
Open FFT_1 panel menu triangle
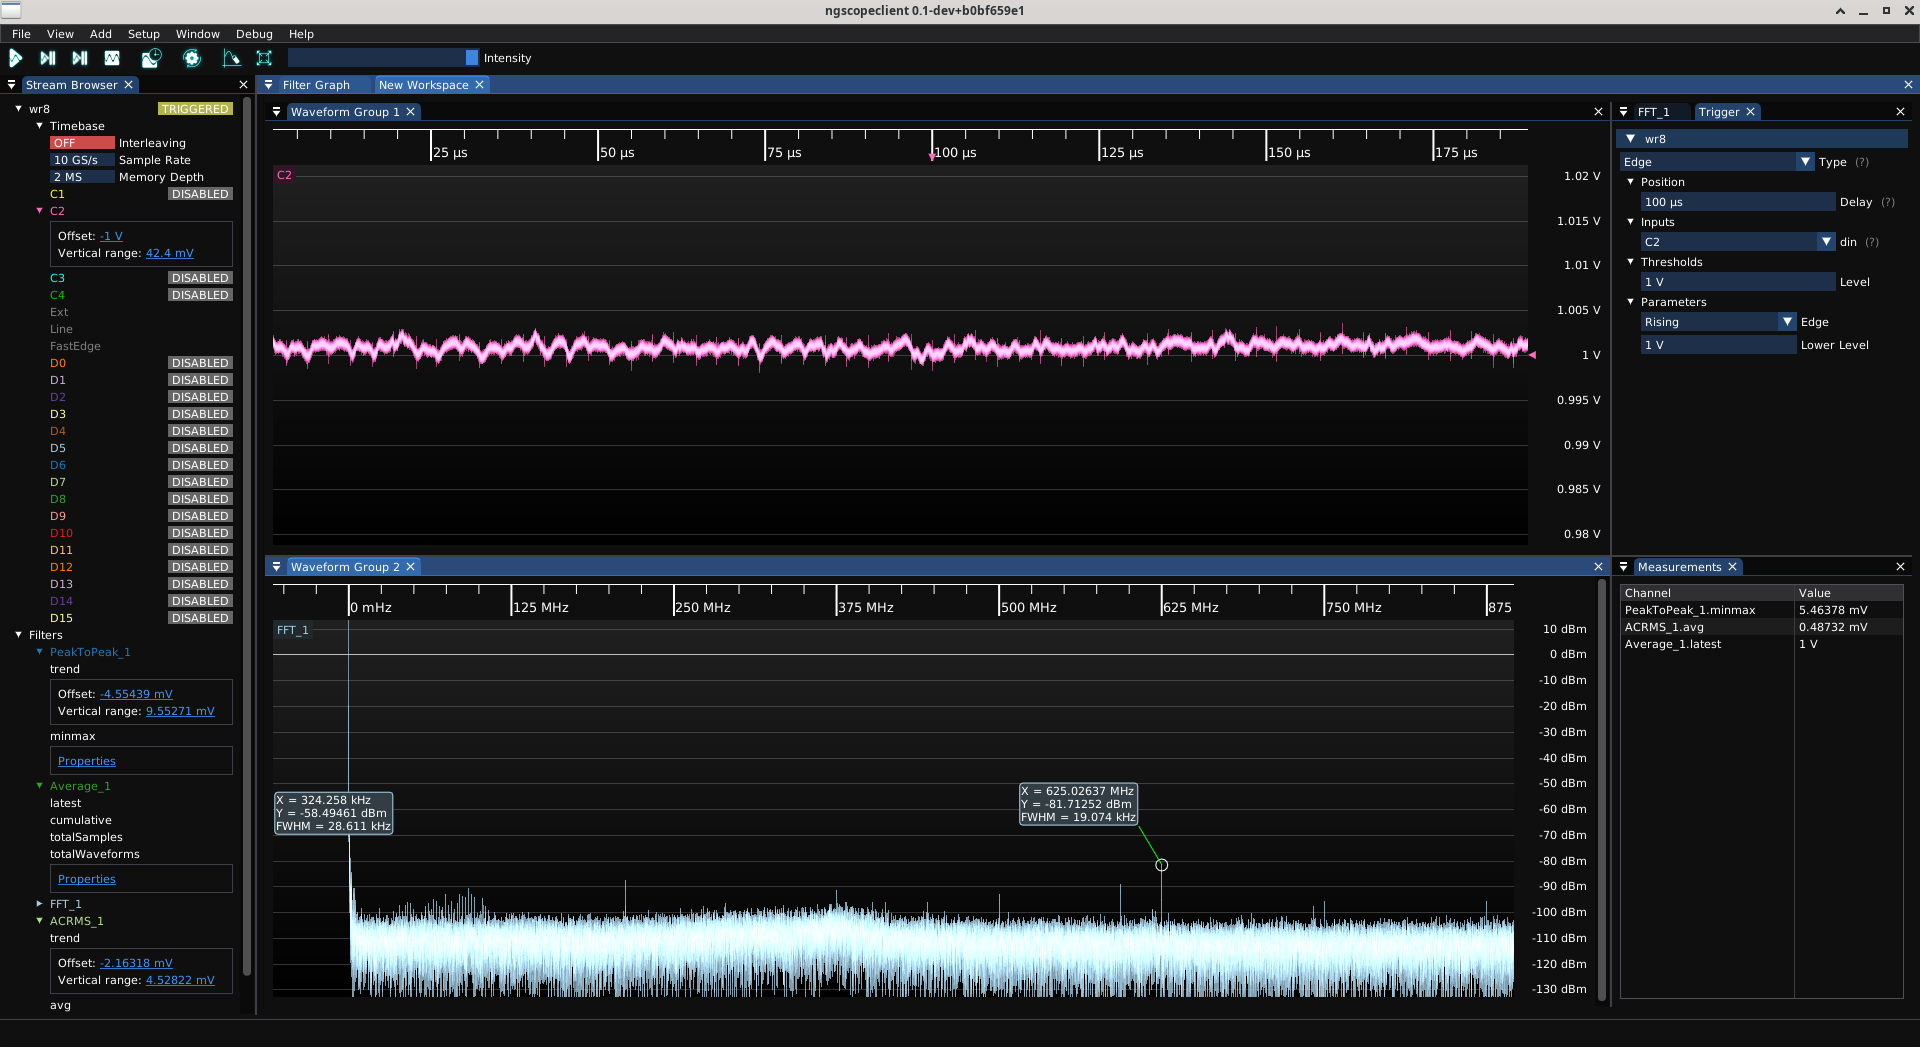pos(1624,112)
